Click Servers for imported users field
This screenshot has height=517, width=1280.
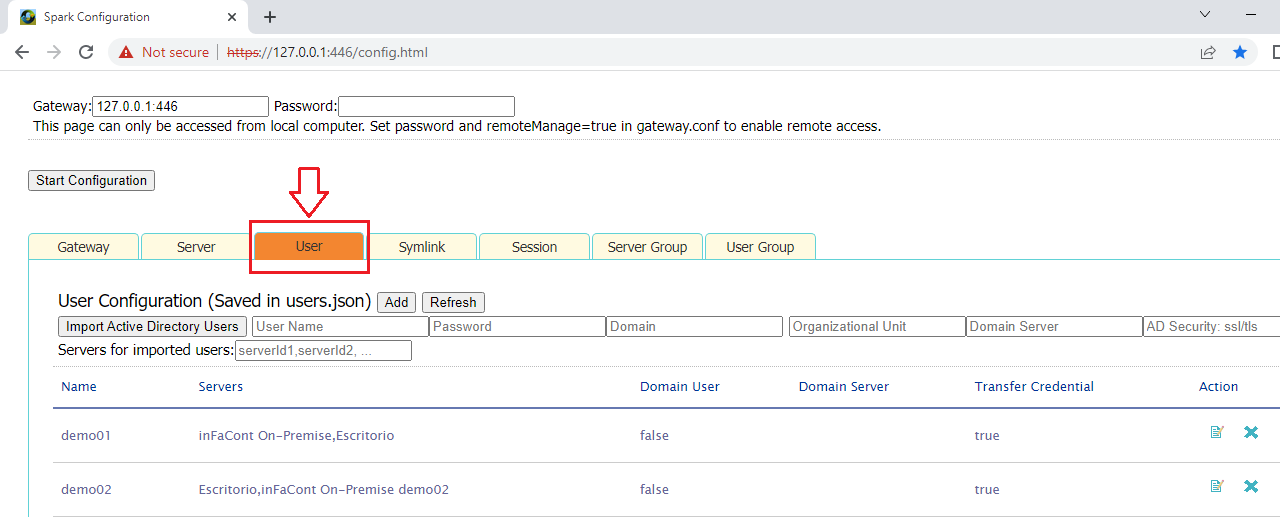click(323, 350)
